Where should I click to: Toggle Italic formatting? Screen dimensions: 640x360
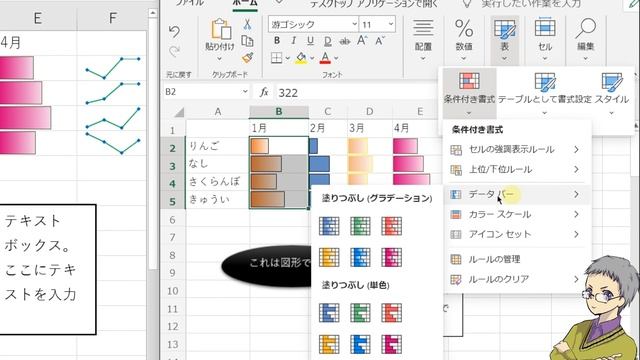(293, 40)
